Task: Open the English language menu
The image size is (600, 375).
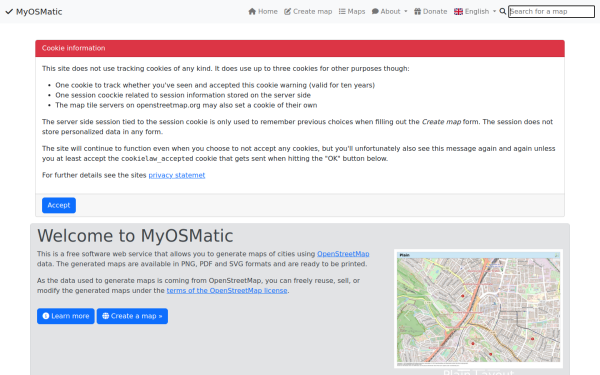Action: coord(475,11)
